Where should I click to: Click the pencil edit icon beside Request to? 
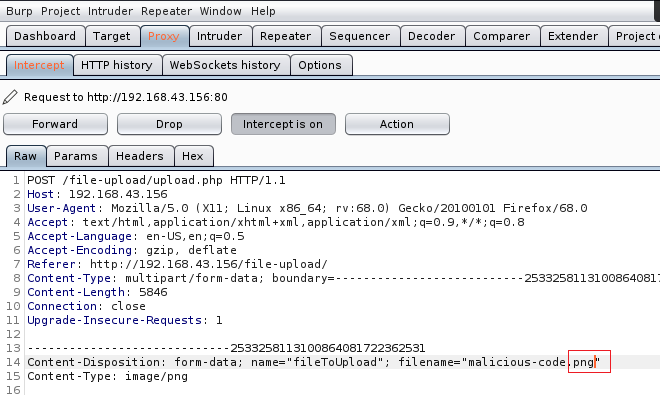(x=10, y=97)
